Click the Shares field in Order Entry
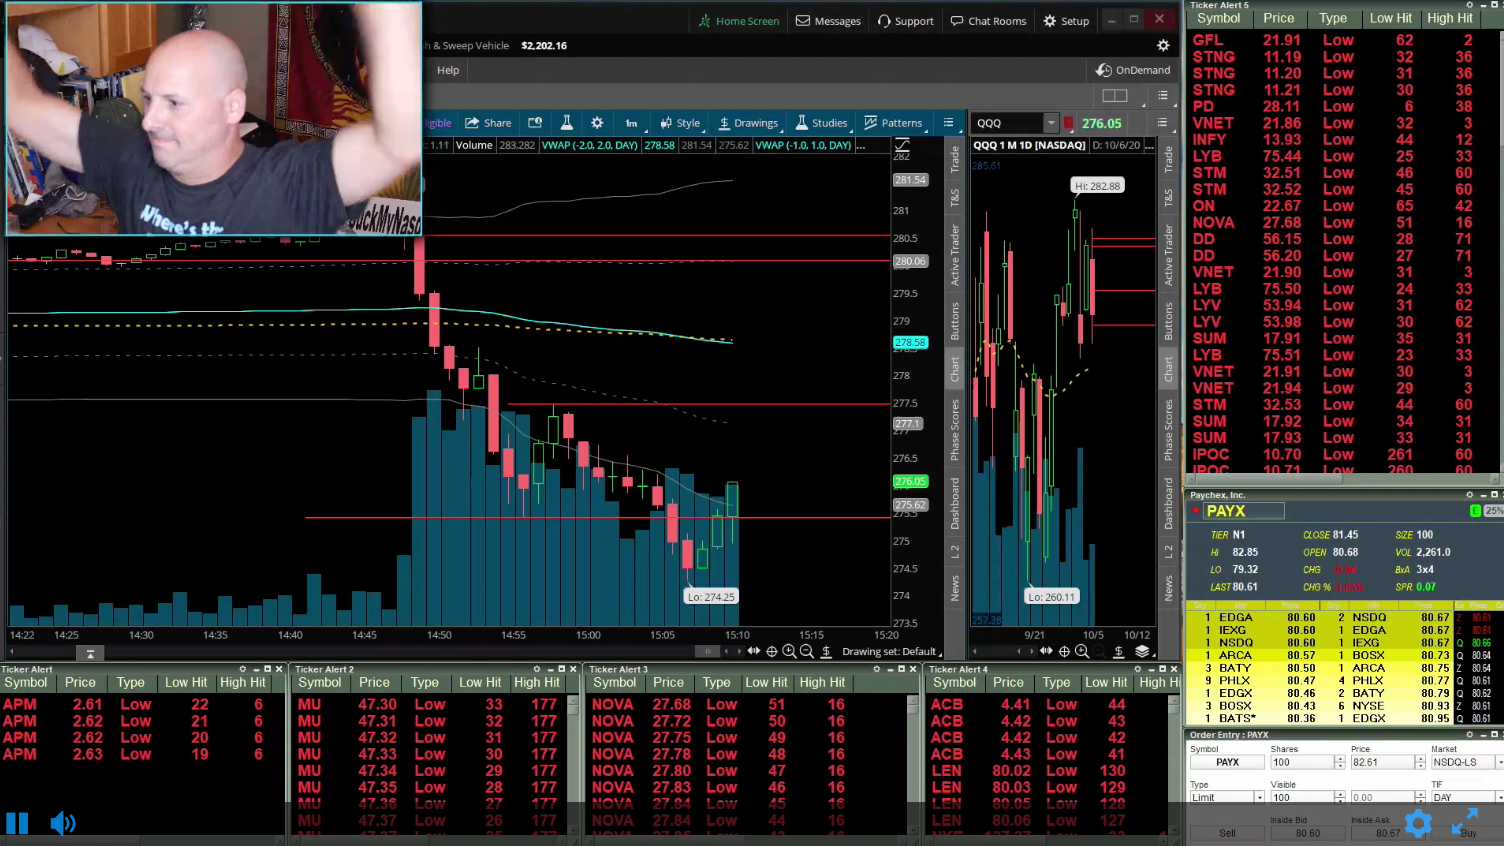Viewport: 1504px width, 846px height. point(1302,762)
